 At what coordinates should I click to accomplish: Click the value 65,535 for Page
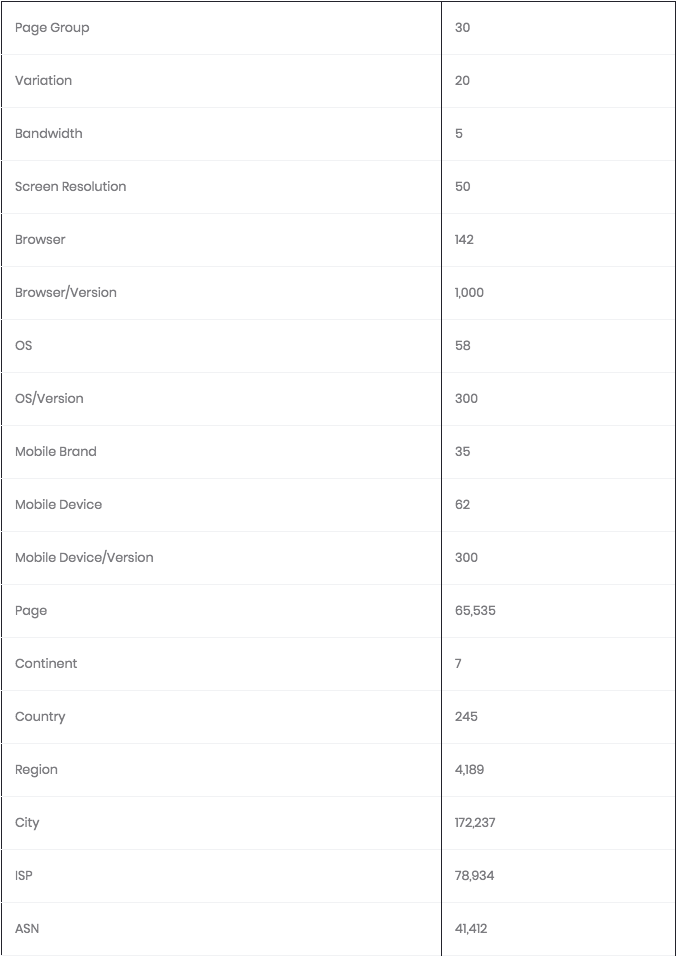[475, 611]
